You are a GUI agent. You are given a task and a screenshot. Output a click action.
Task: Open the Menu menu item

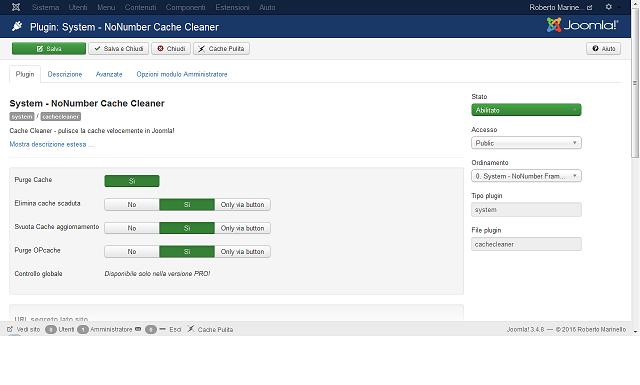106,7
